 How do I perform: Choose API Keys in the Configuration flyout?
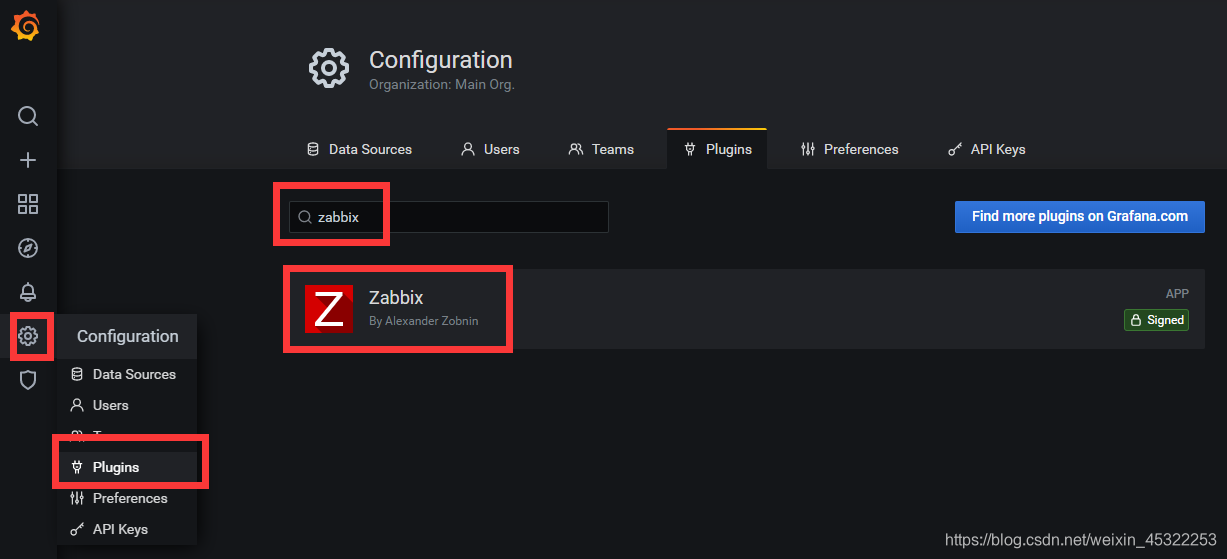pyautogui.click(x=127, y=529)
